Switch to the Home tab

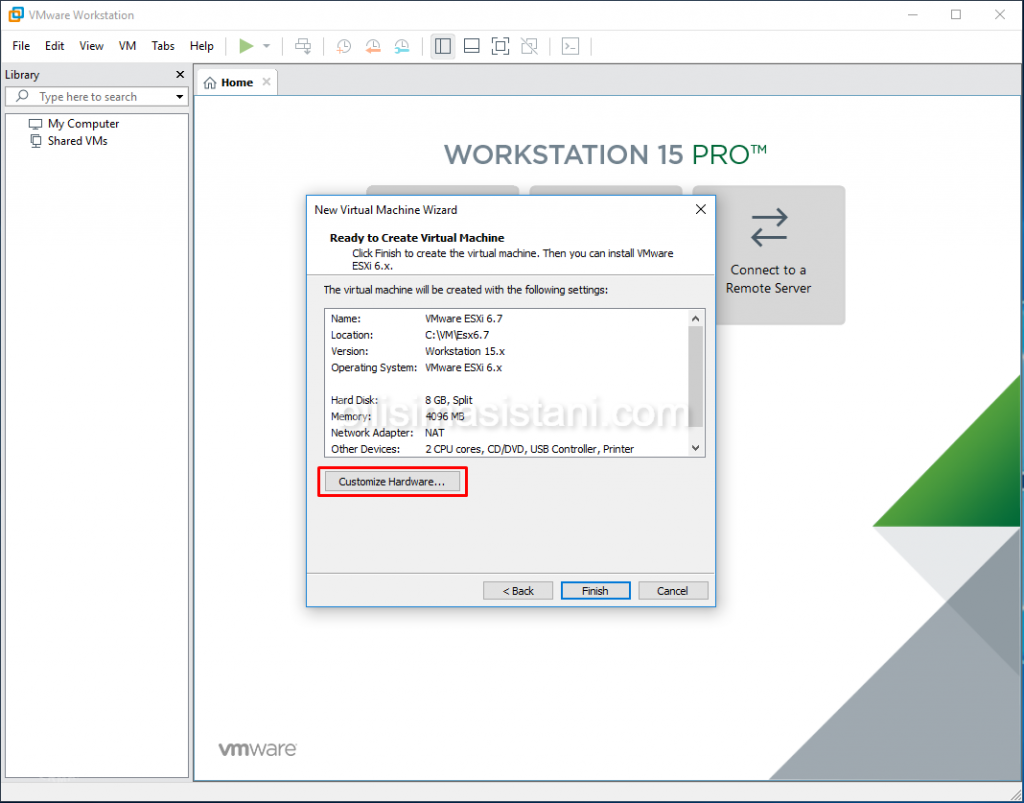237,82
